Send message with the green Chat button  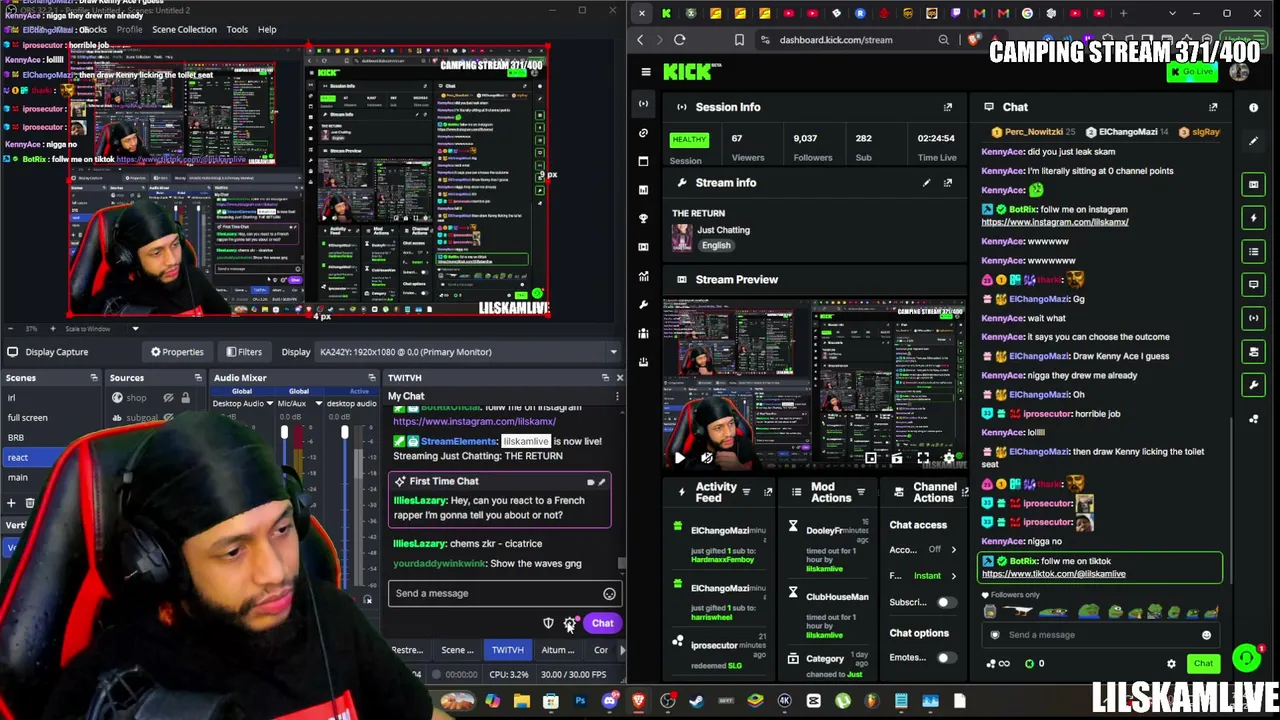coord(1203,664)
